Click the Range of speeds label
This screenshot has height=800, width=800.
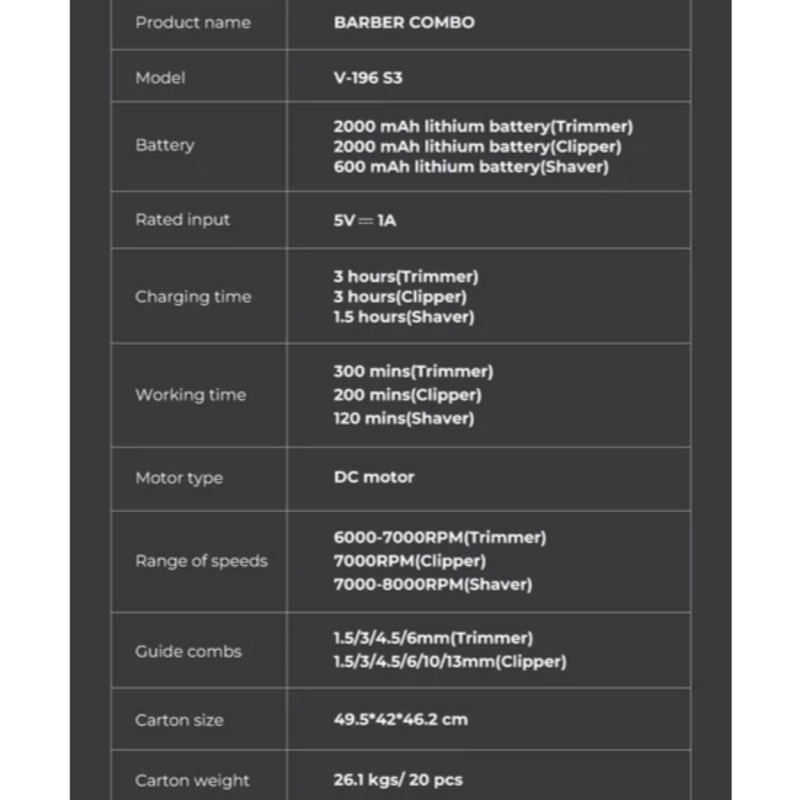click(202, 561)
